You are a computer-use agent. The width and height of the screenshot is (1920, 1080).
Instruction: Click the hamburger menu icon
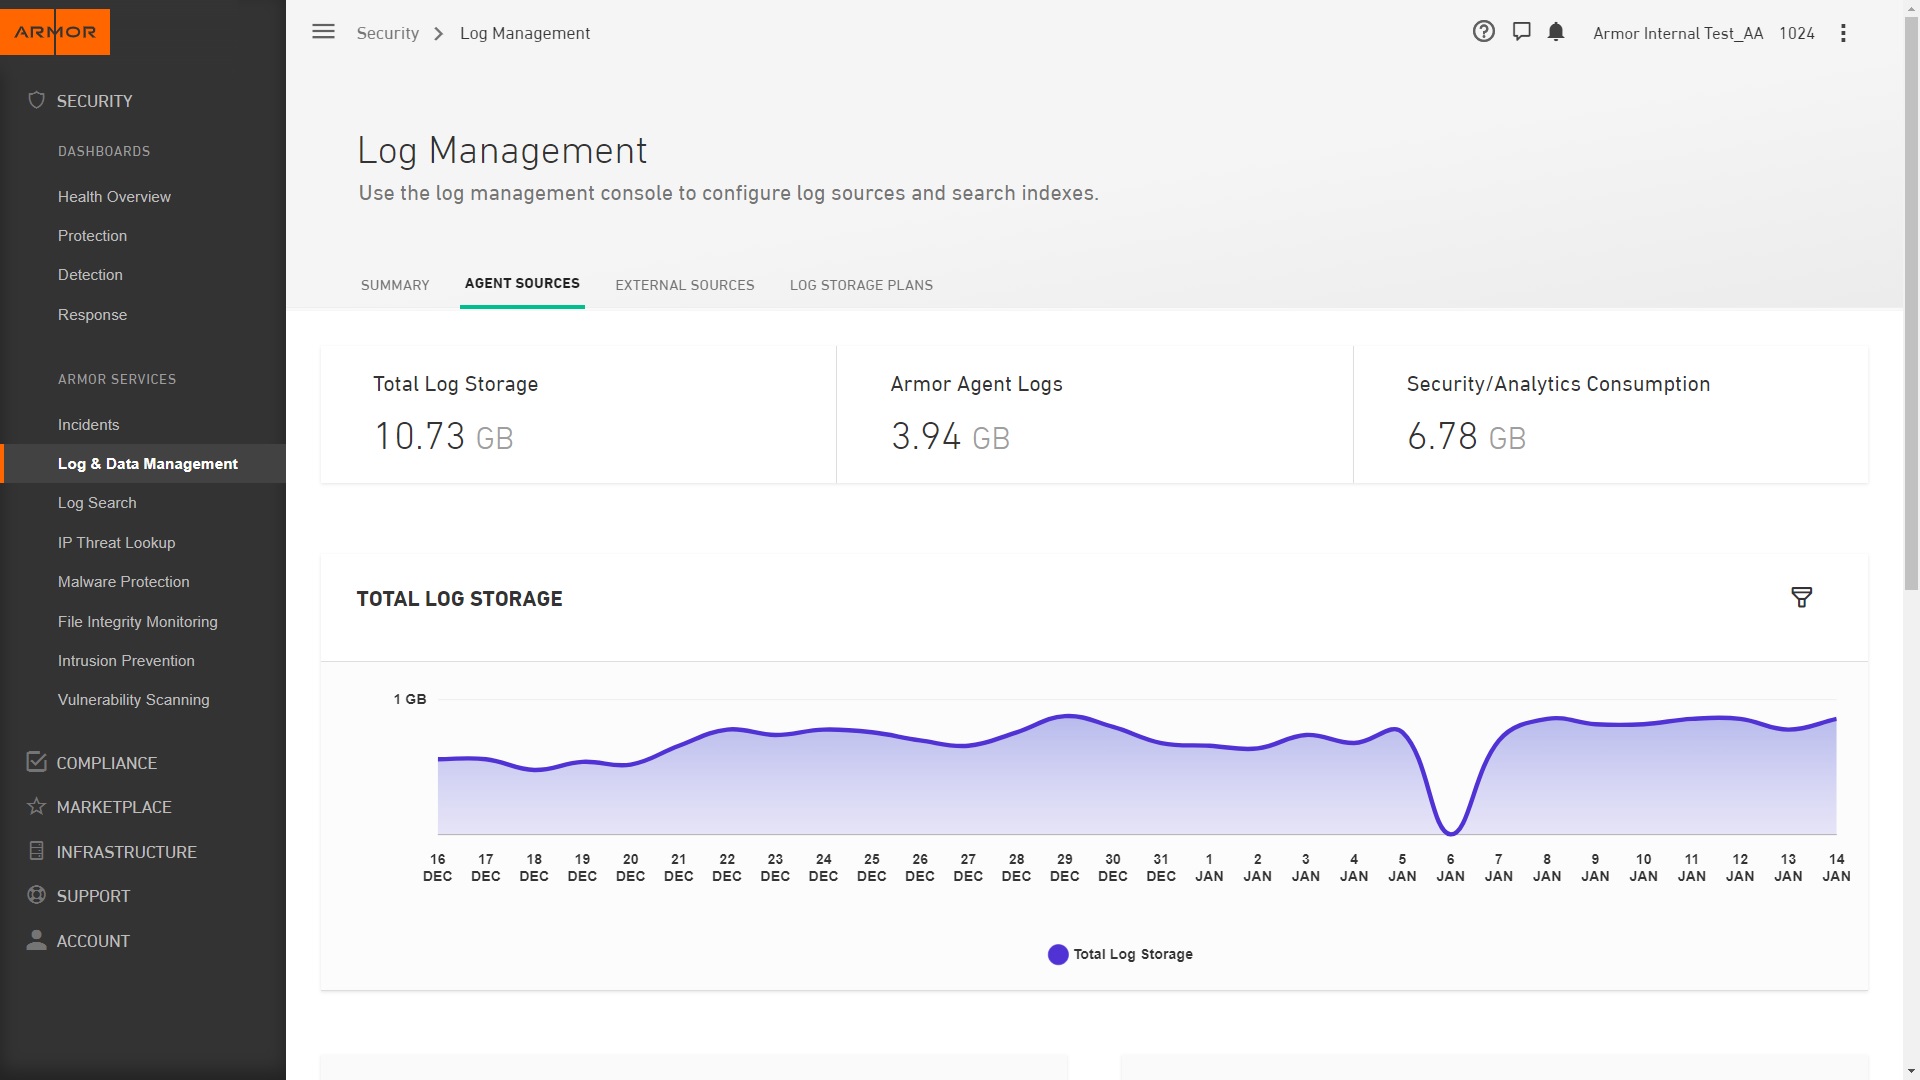pyautogui.click(x=323, y=32)
